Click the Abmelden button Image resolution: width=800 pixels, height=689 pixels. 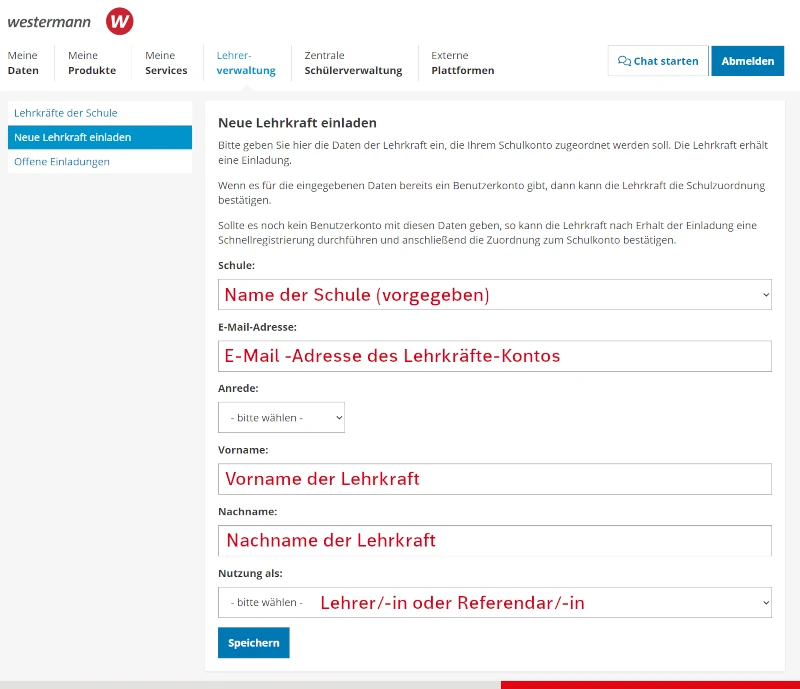[747, 61]
